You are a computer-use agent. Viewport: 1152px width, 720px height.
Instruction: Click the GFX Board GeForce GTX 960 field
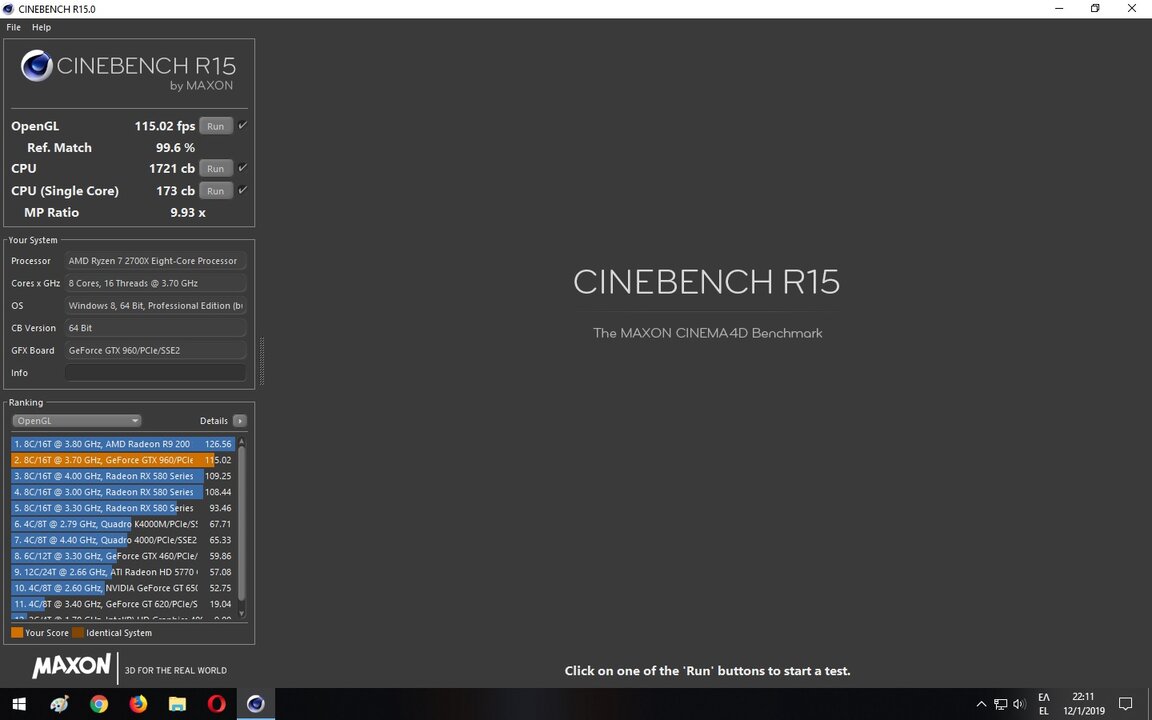(x=155, y=350)
